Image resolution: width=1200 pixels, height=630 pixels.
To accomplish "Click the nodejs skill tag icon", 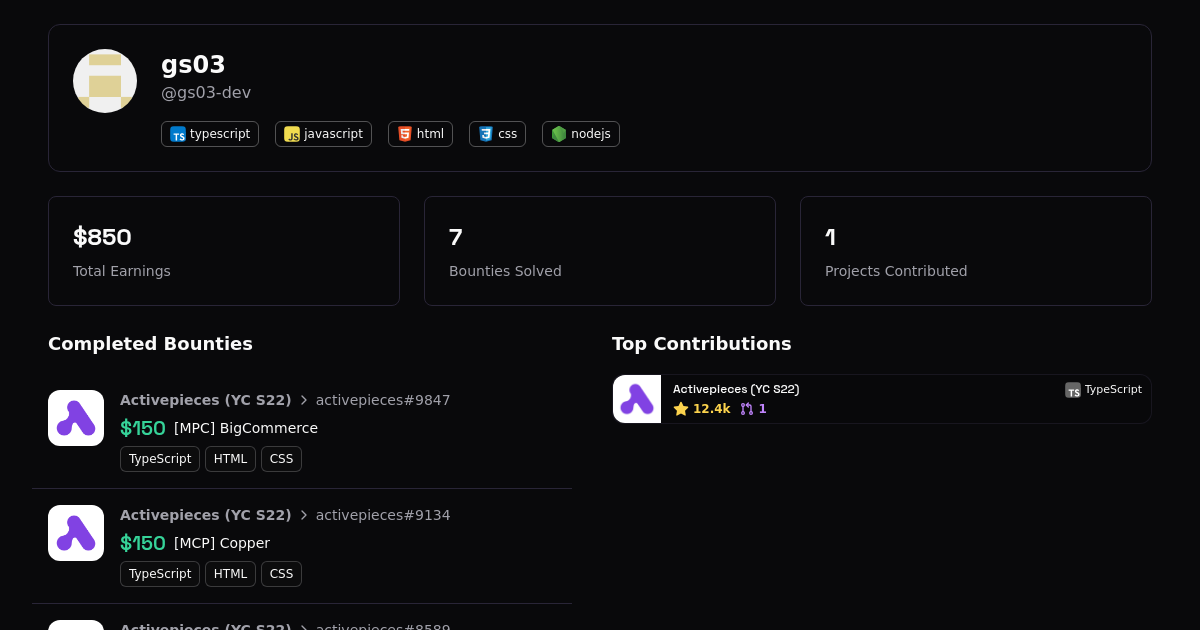I will (x=559, y=134).
